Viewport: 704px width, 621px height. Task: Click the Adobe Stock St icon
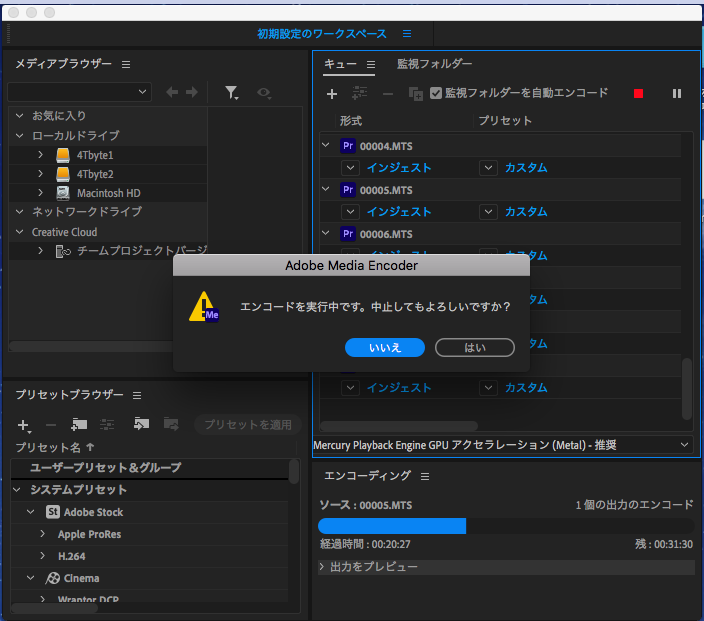coord(53,512)
